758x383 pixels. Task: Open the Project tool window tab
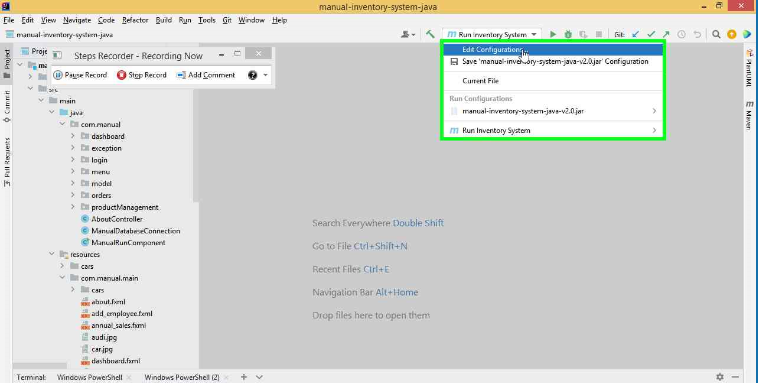[7, 63]
